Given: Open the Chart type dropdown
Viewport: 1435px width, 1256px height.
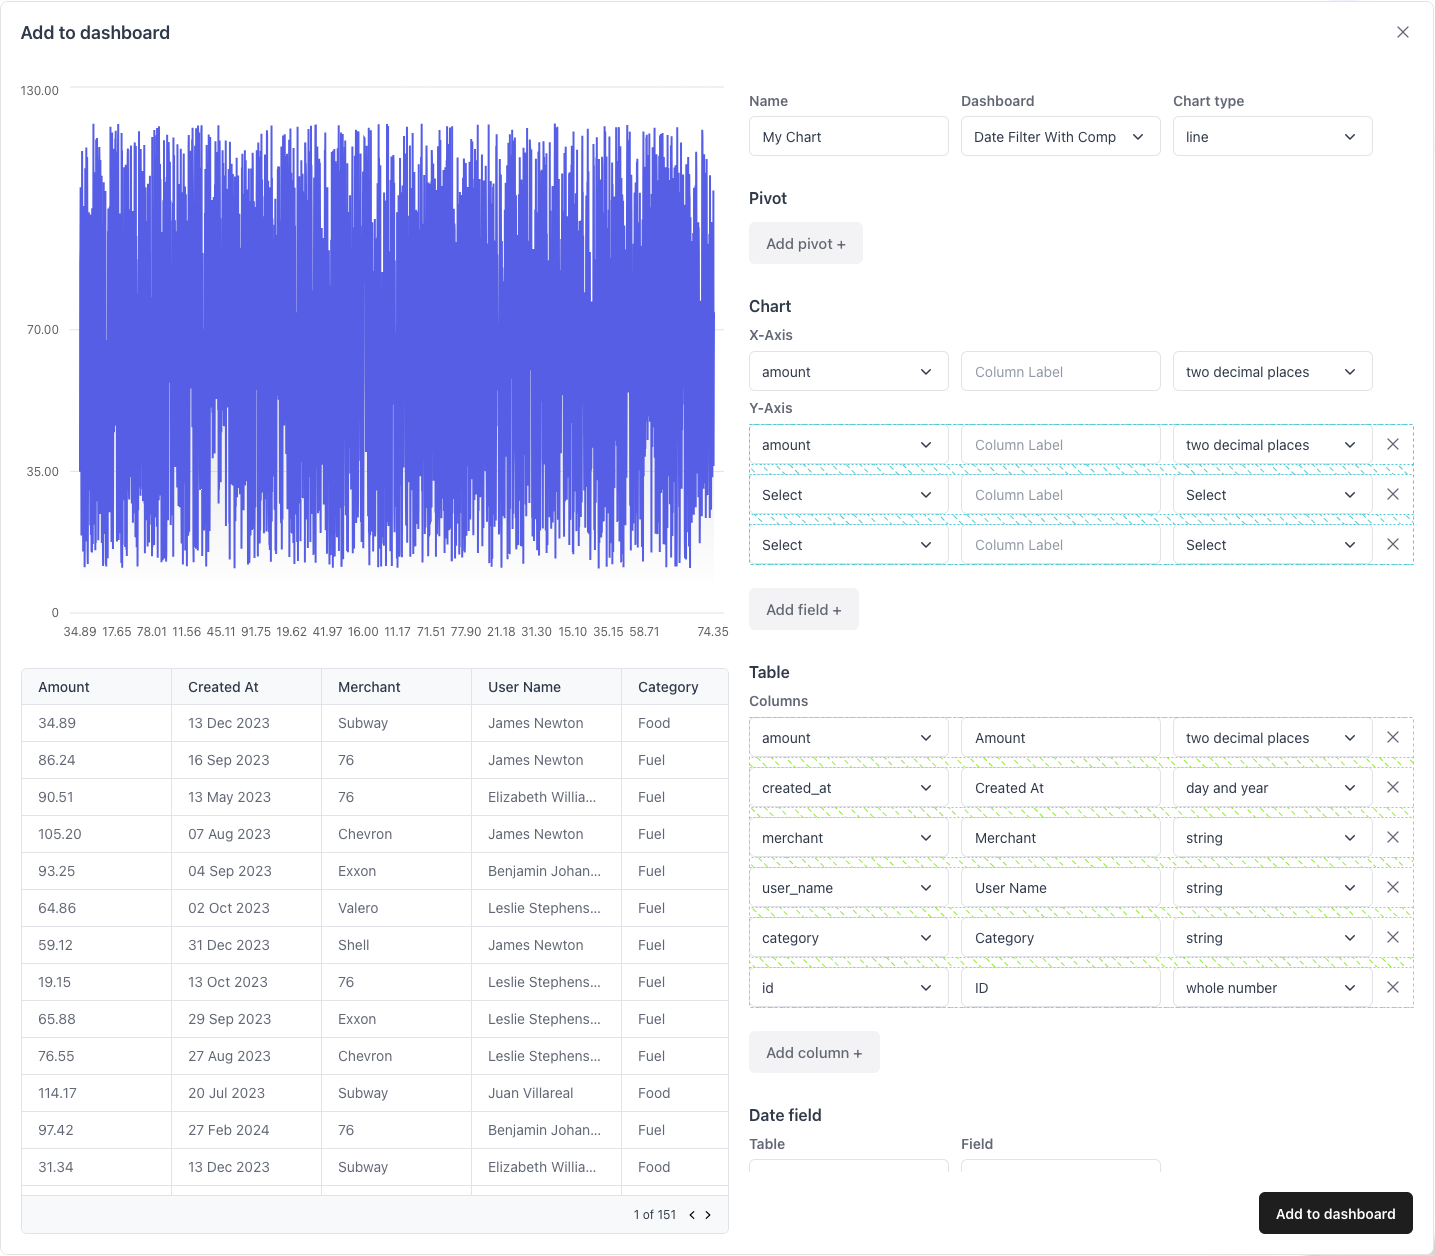Looking at the screenshot, I should point(1271,137).
